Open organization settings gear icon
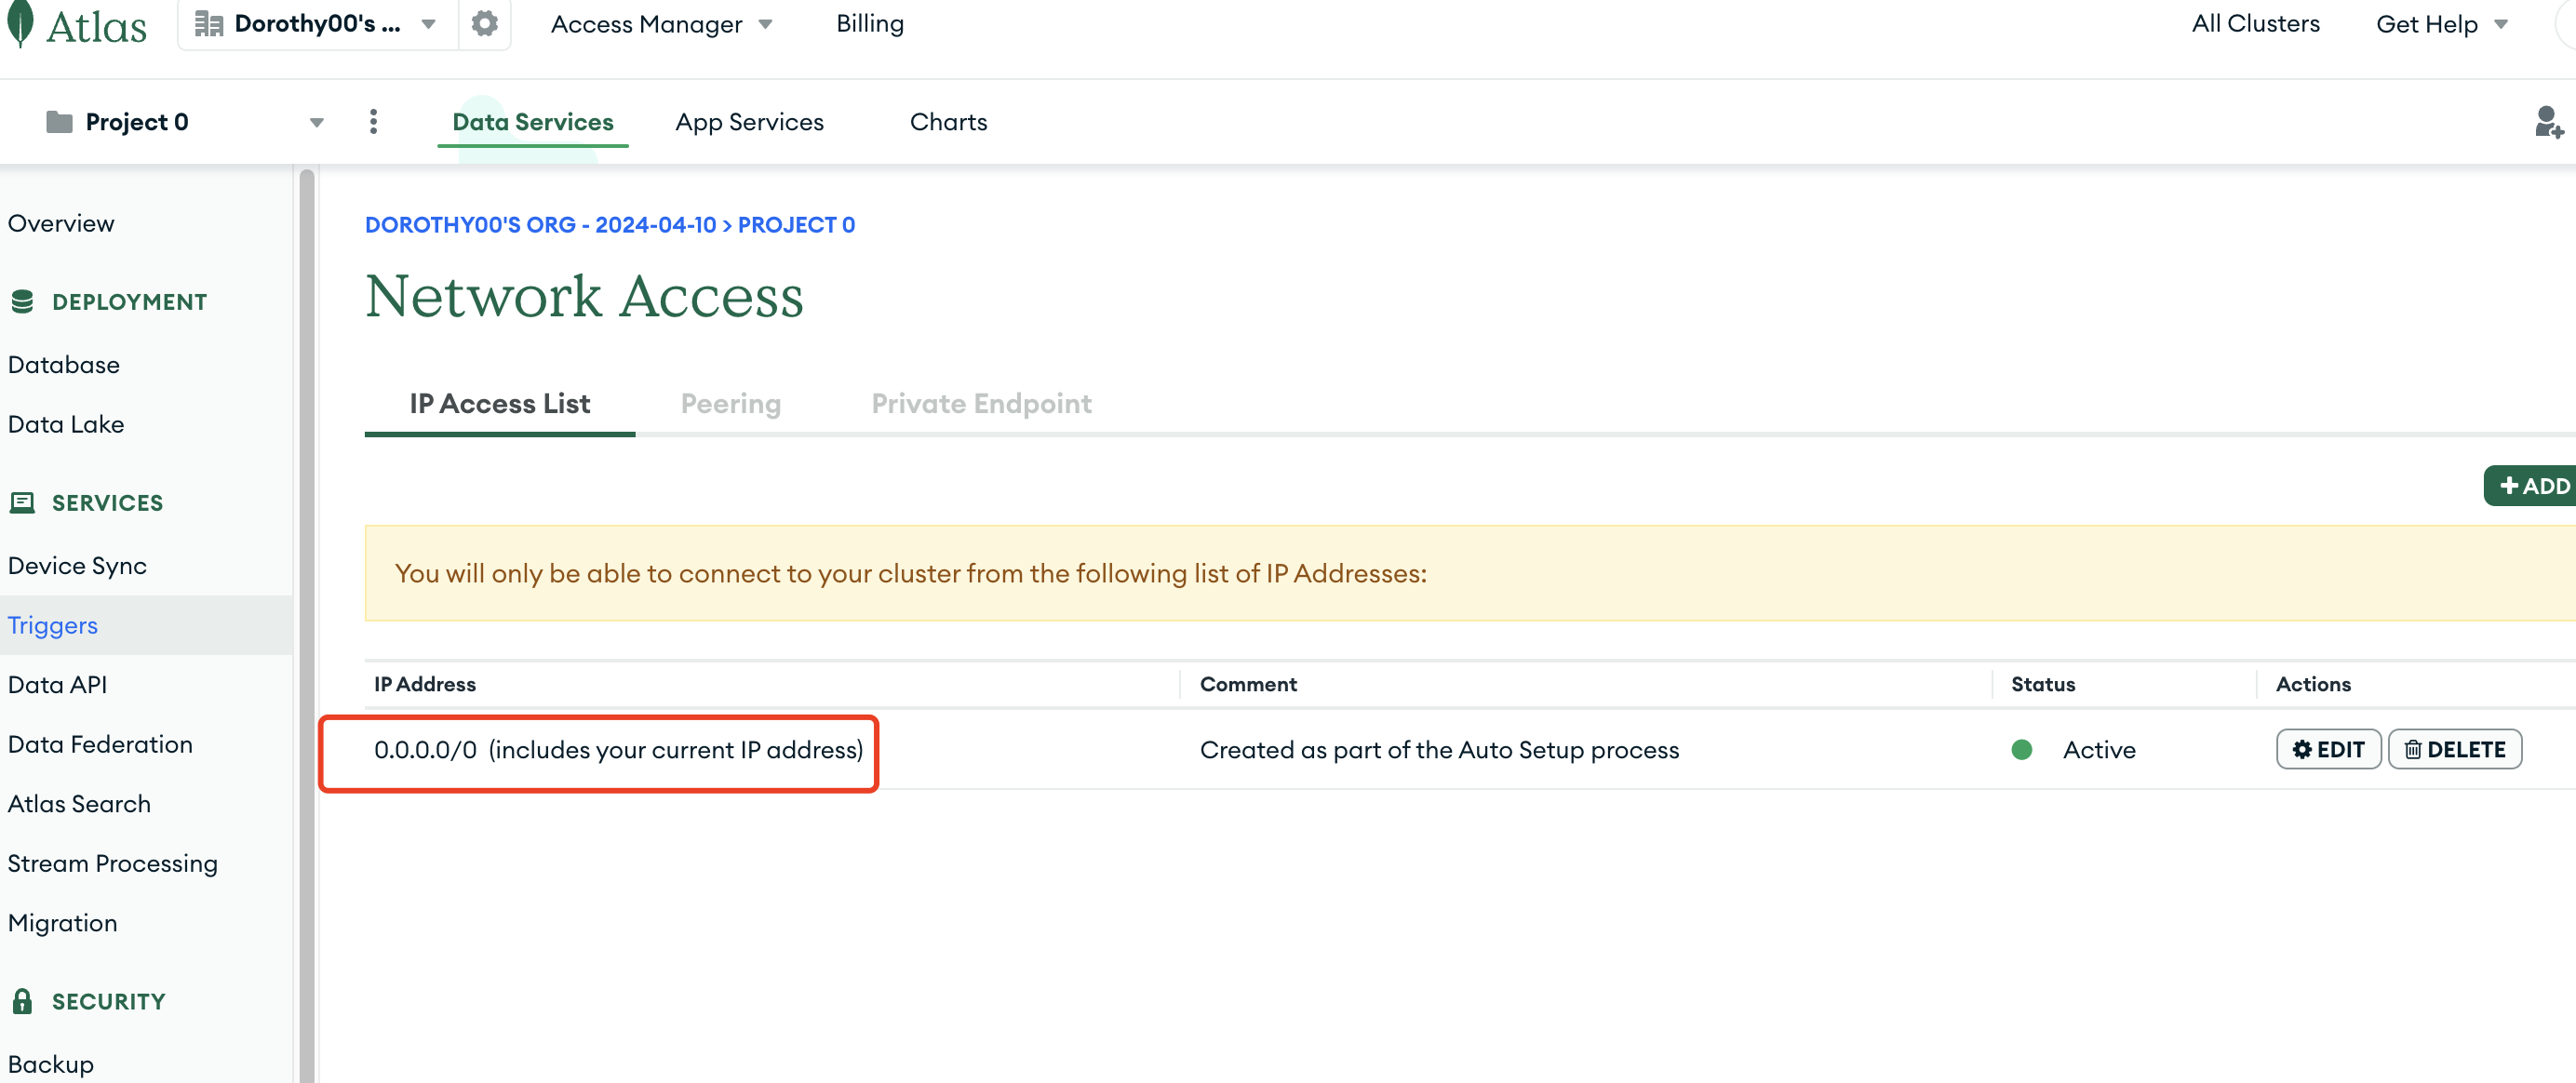Screen dimensions: 2576x1083 (x=485, y=23)
